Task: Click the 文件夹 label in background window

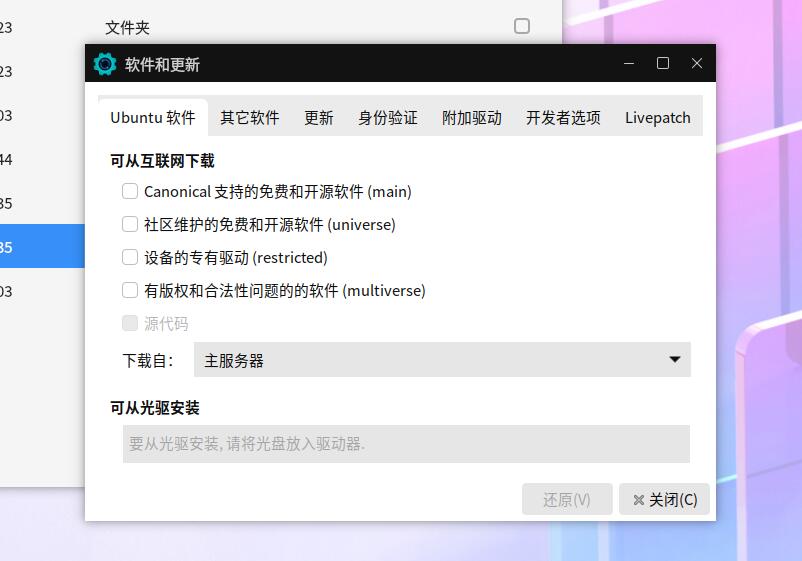Action: click(127, 27)
